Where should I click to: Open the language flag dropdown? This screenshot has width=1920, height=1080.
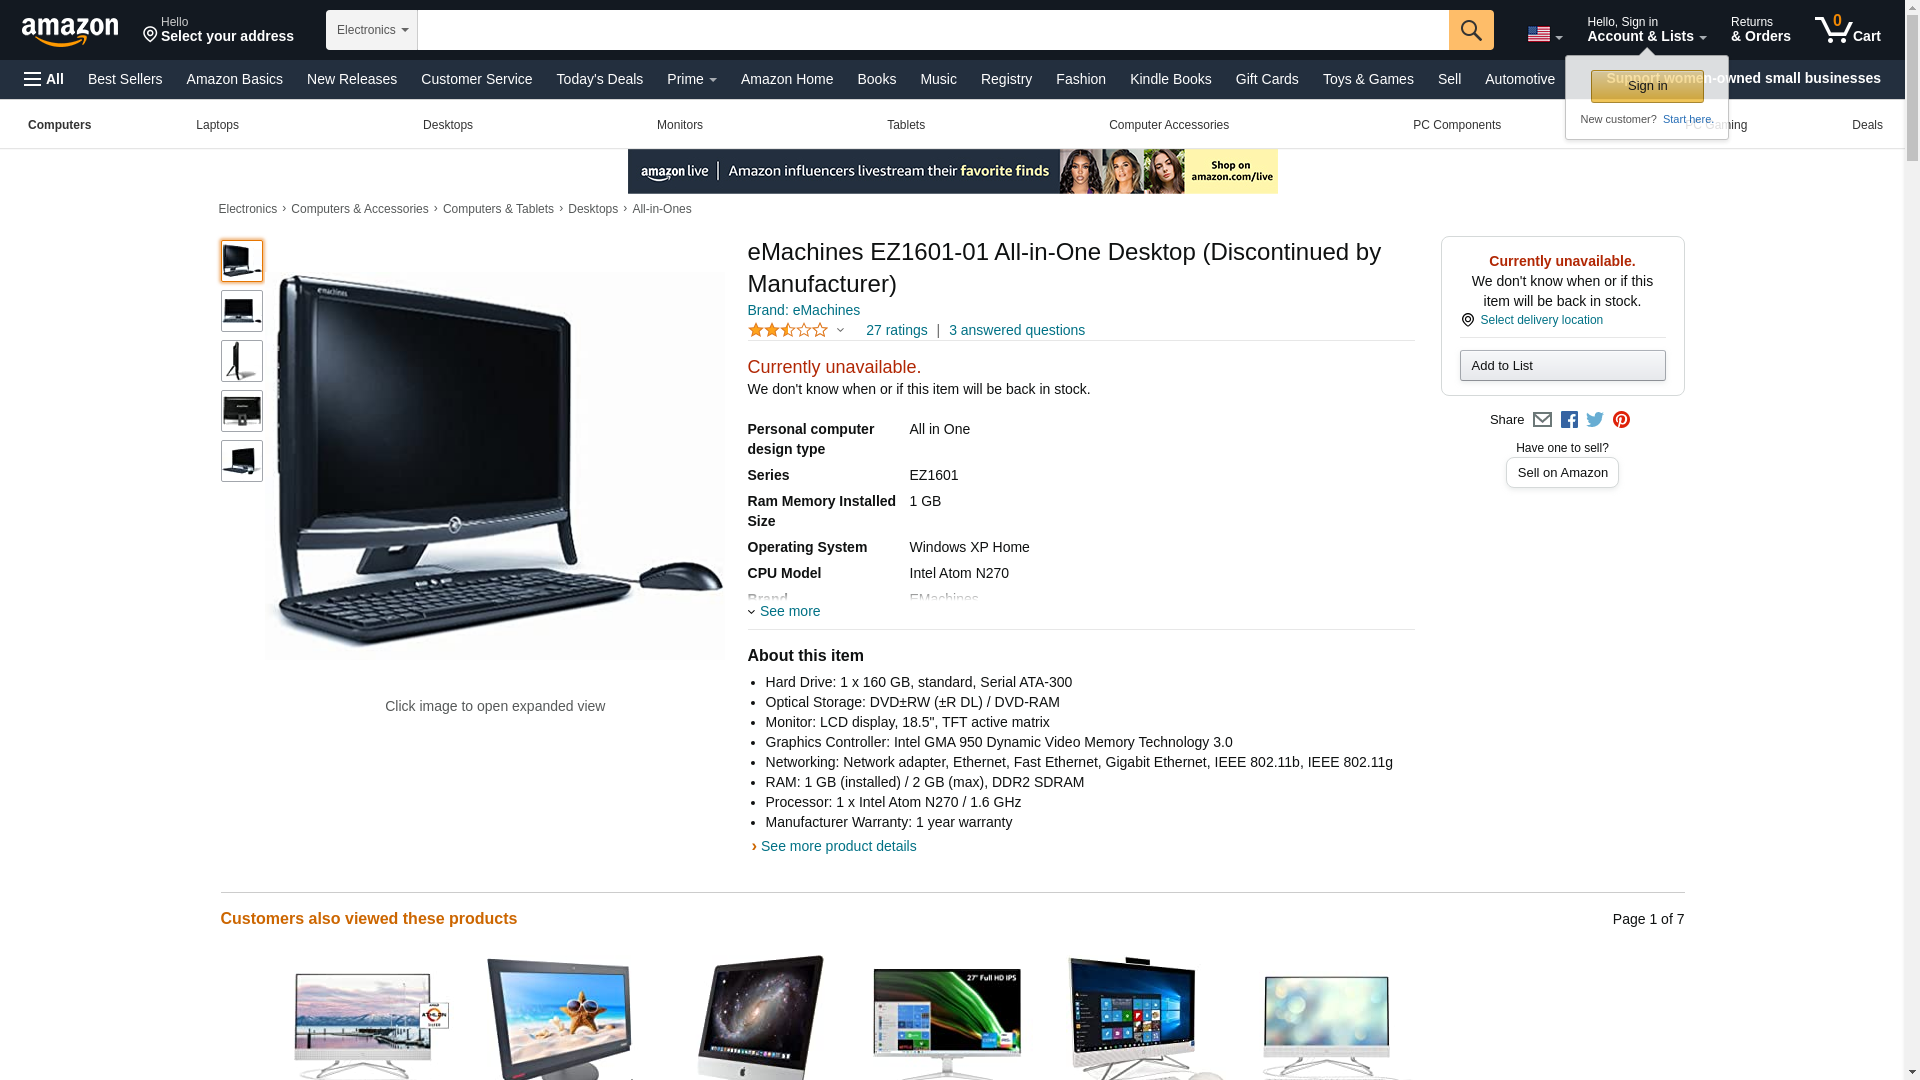pyautogui.click(x=1545, y=34)
